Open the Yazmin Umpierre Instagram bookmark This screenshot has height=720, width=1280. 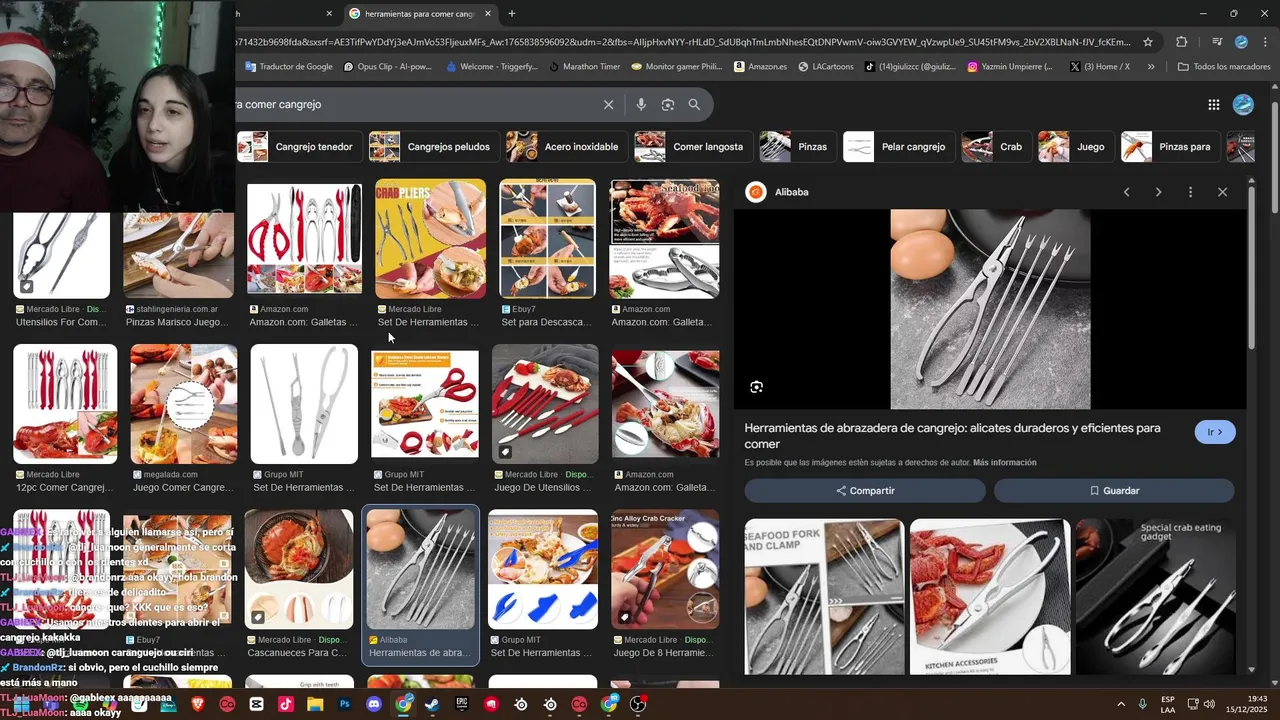tap(1010, 67)
